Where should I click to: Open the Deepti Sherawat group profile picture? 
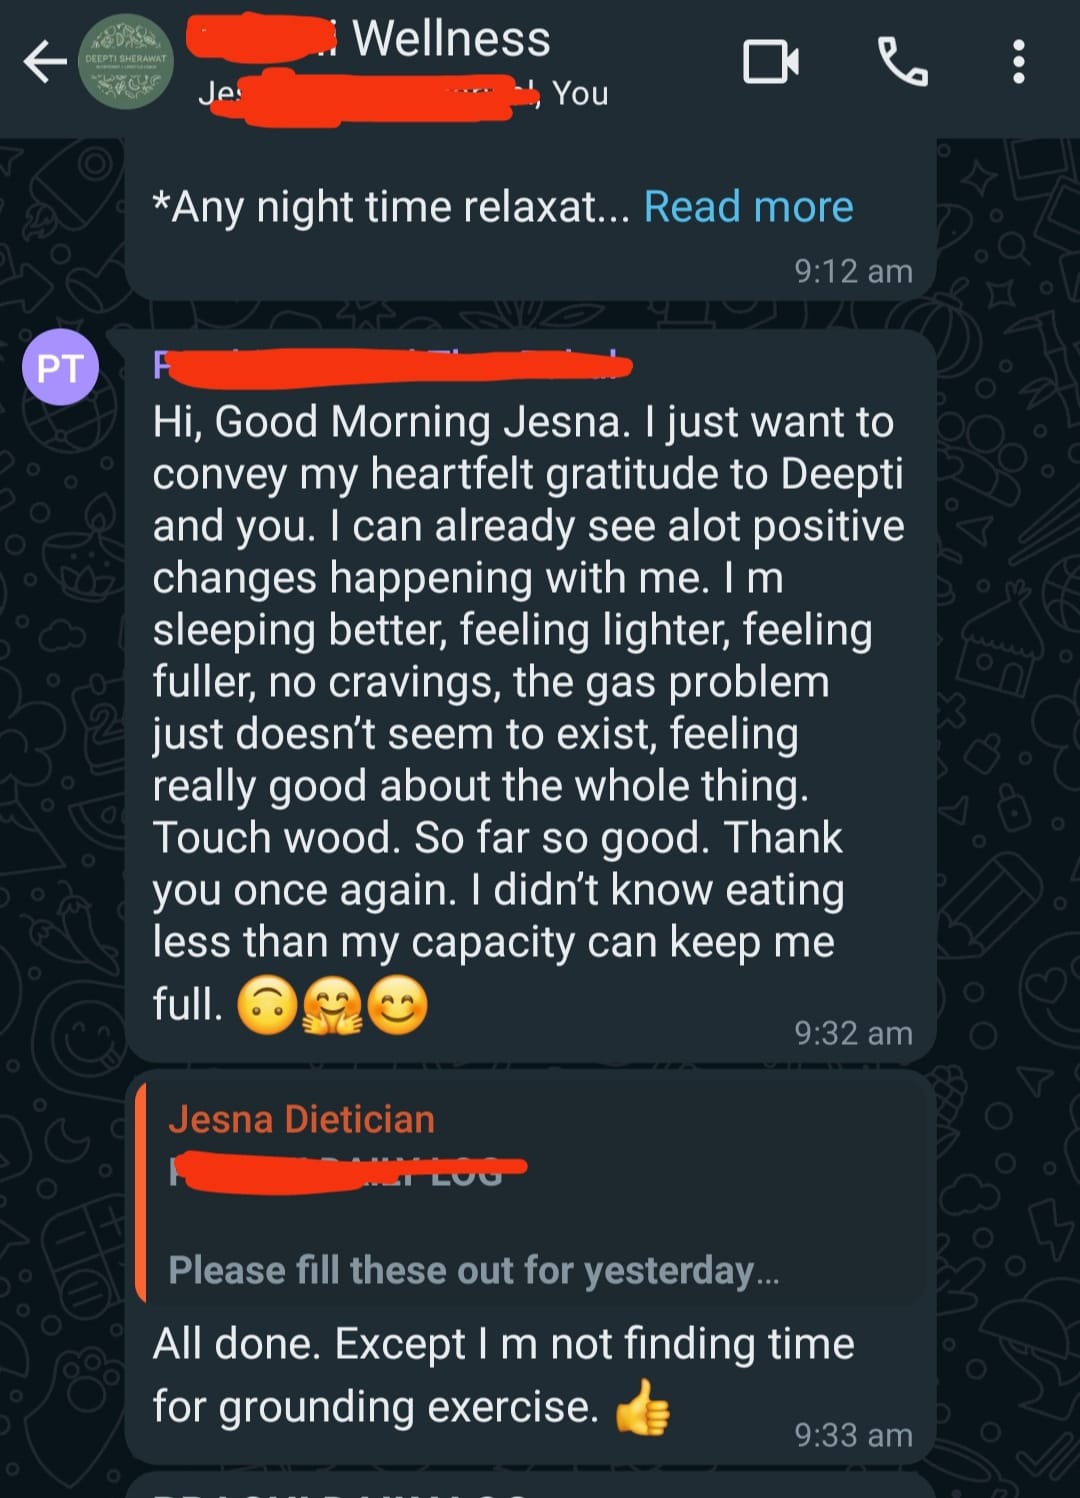point(126,62)
